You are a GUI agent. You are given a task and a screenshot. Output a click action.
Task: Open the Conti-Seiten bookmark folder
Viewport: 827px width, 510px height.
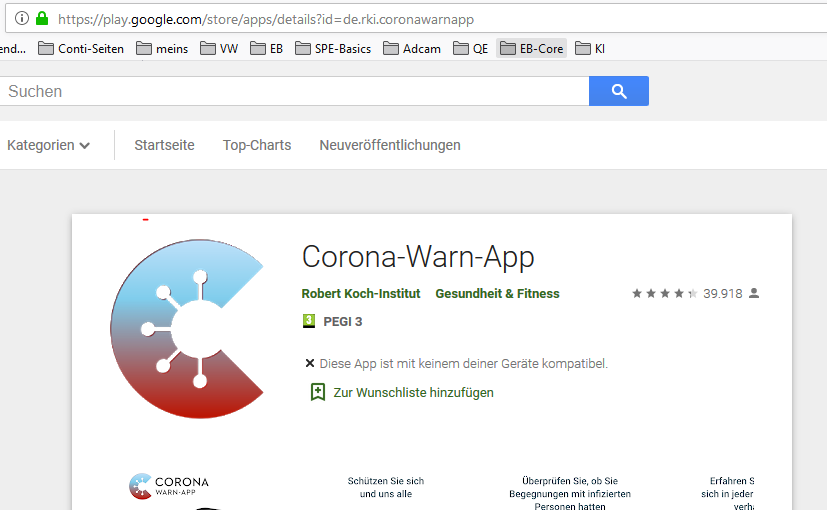tap(81, 49)
